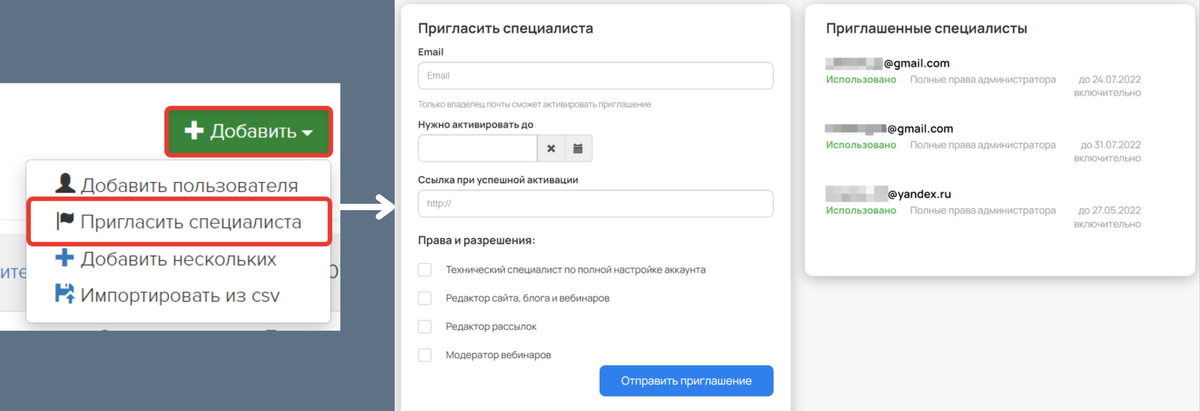Image resolution: width=1200 pixels, height=411 pixels.
Task: Toggle the Модератор вебинаров checkbox
Action: click(424, 354)
